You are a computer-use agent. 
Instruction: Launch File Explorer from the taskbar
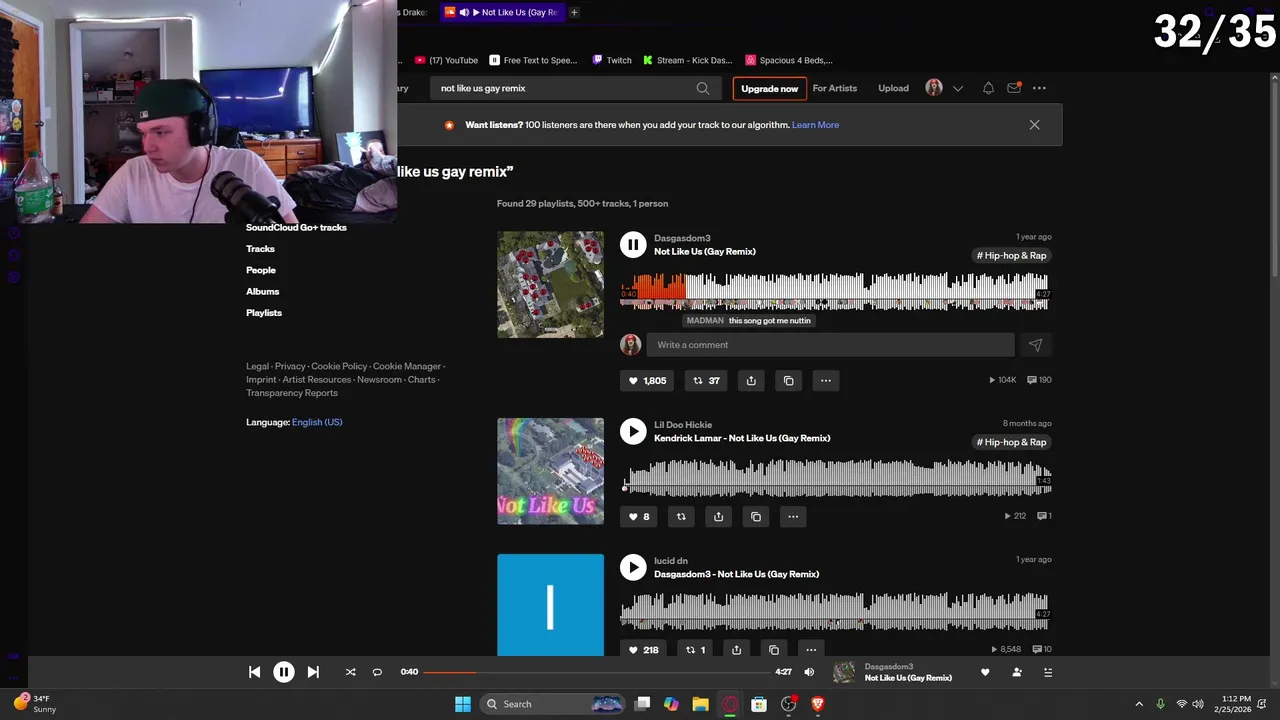coord(700,704)
